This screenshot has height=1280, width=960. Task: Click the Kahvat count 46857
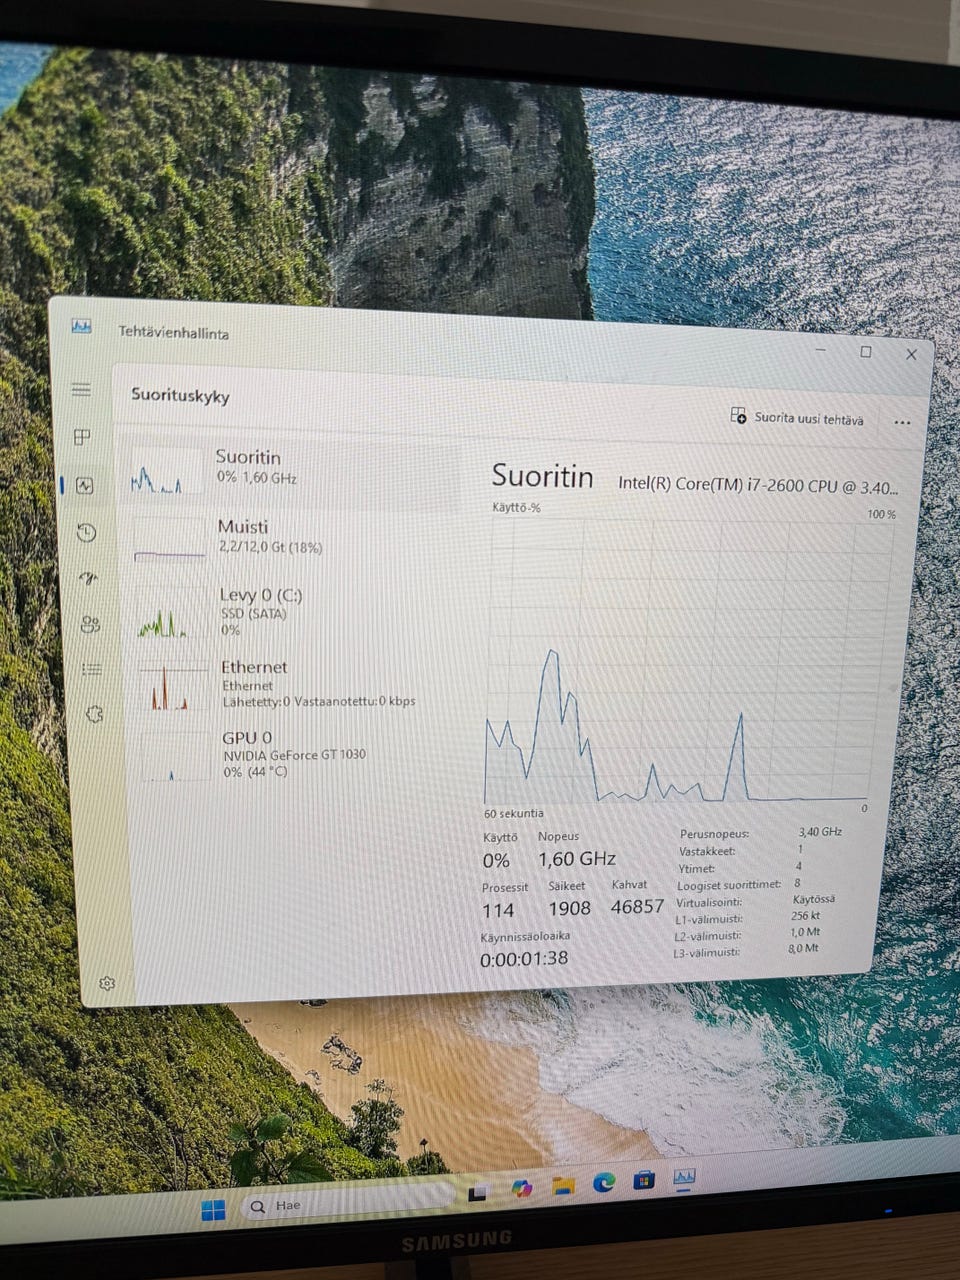tap(637, 906)
